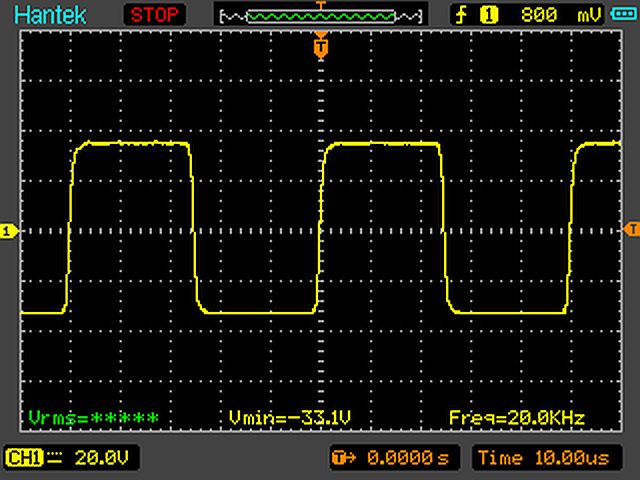Click the cyan battery or USB status icon
640x480 pixels.
(x=623, y=14)
